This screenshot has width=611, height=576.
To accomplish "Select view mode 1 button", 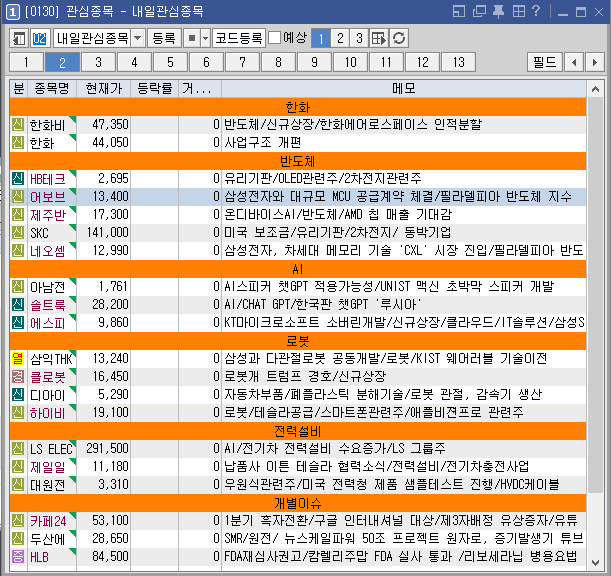I will 321,39.
